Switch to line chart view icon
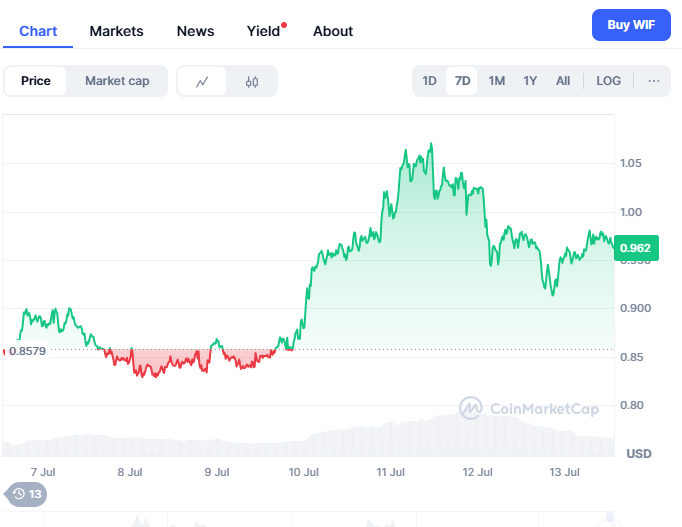Image resolution: width=682 pixels, height=527 pixels. (x=202, y=81)
